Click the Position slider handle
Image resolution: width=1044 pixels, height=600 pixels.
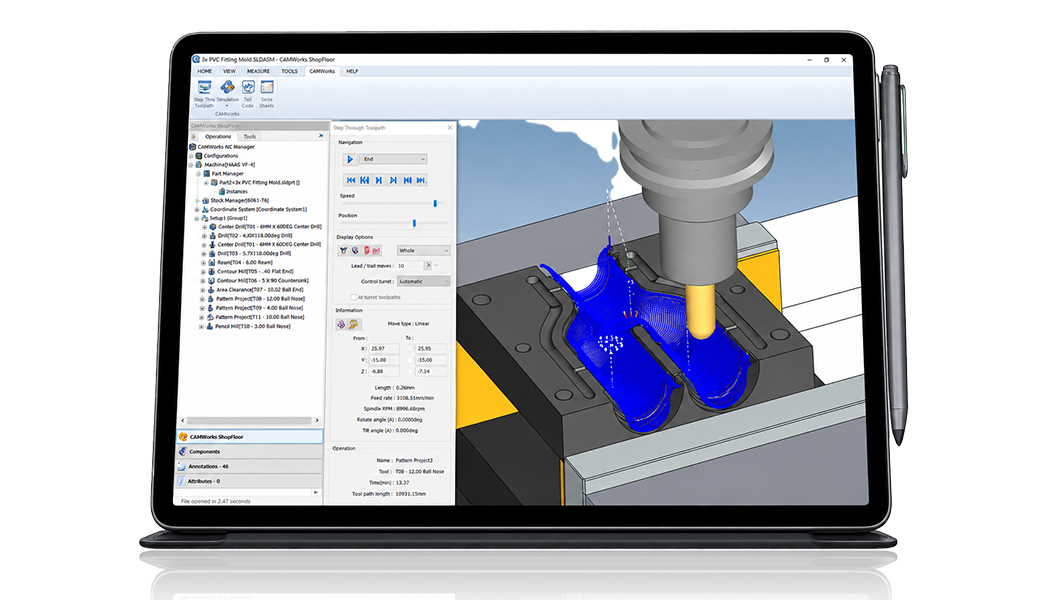tap(414, 224)
